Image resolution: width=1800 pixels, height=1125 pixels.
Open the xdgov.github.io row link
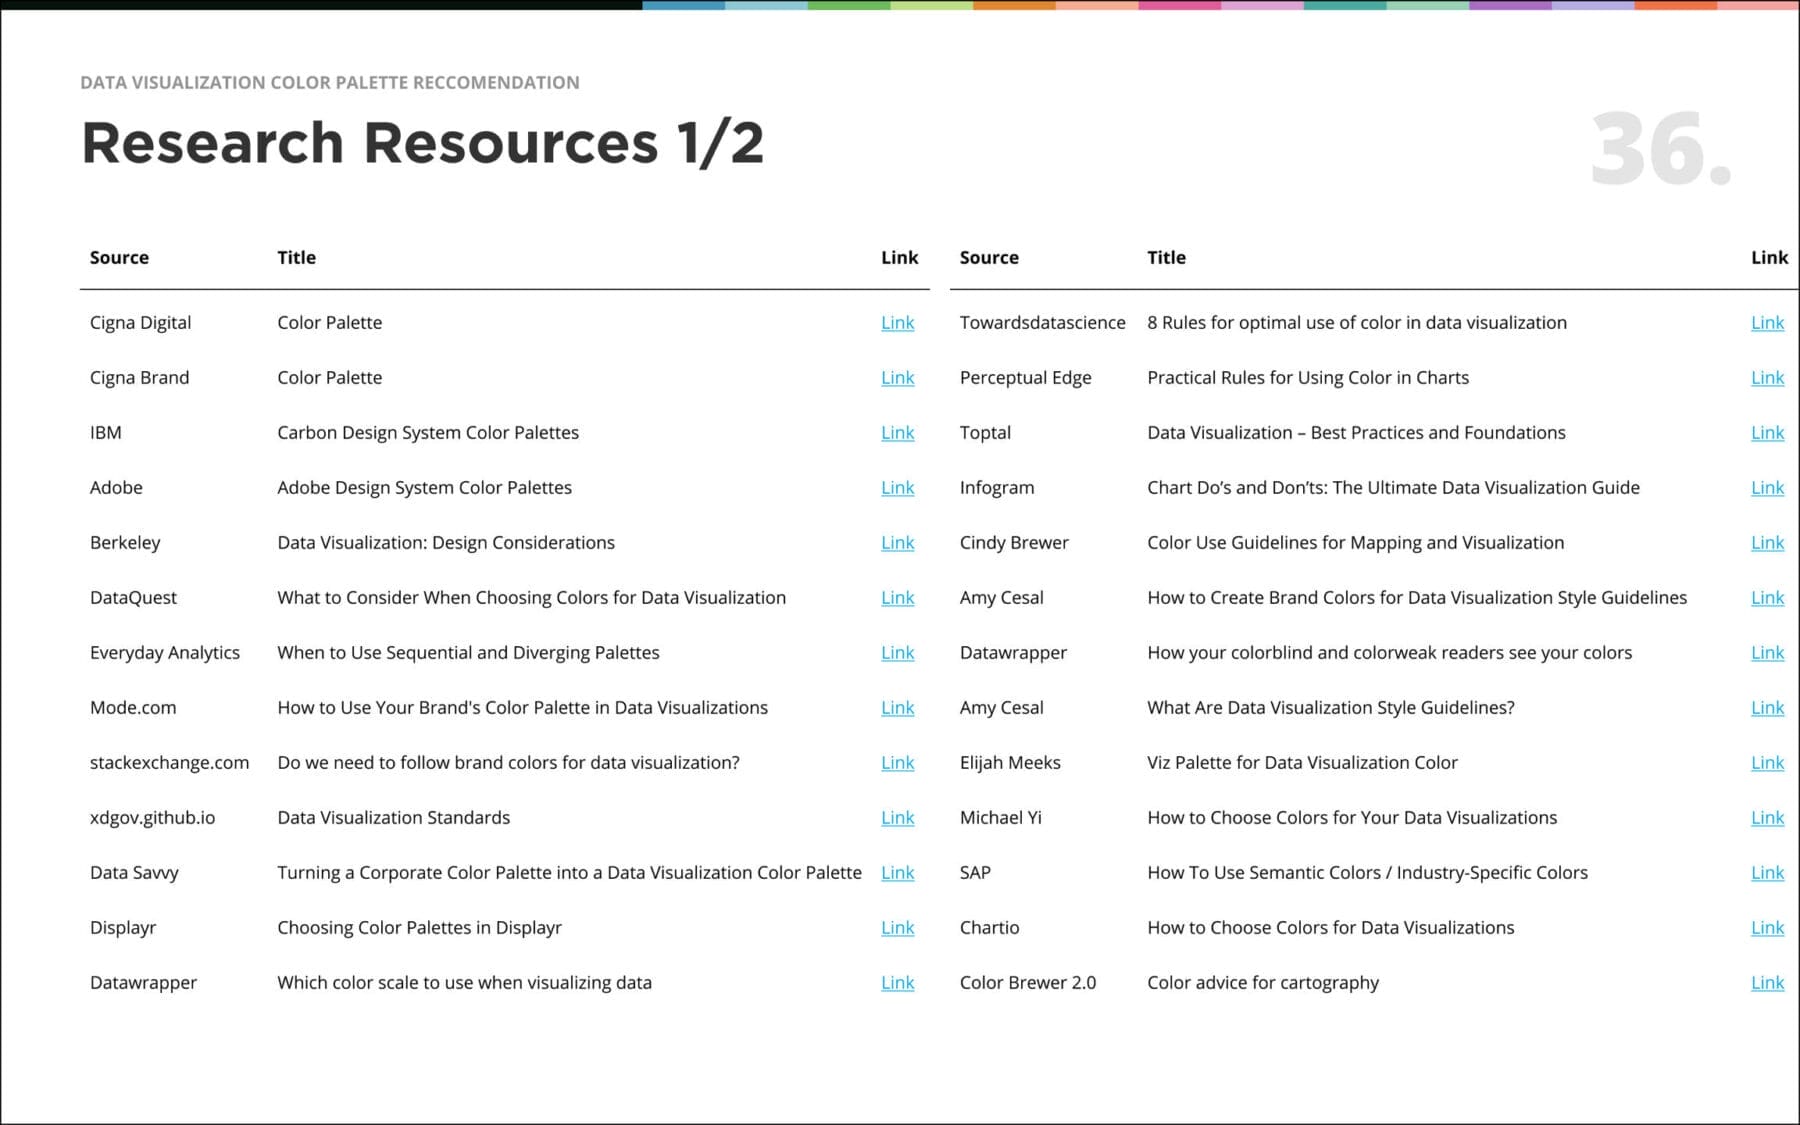coord(897,818)
